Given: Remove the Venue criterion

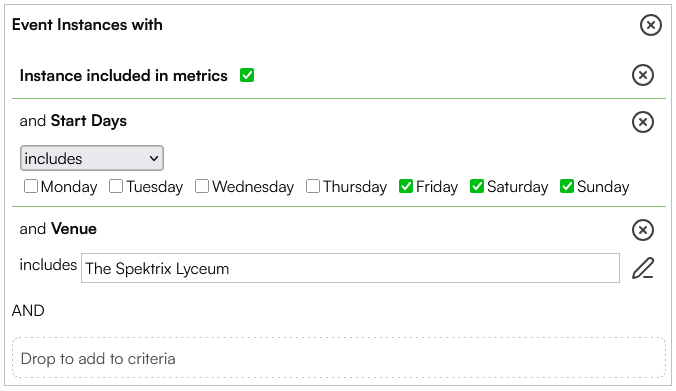Looking at the screenshot, I should click(x=643, y=230).
